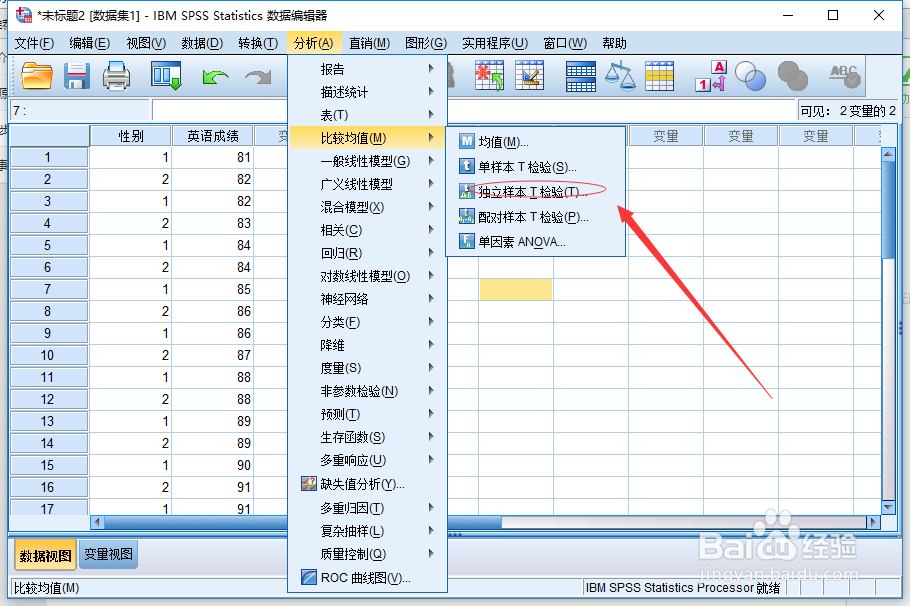Switch to Variable View (变量视图) tab

109,554
